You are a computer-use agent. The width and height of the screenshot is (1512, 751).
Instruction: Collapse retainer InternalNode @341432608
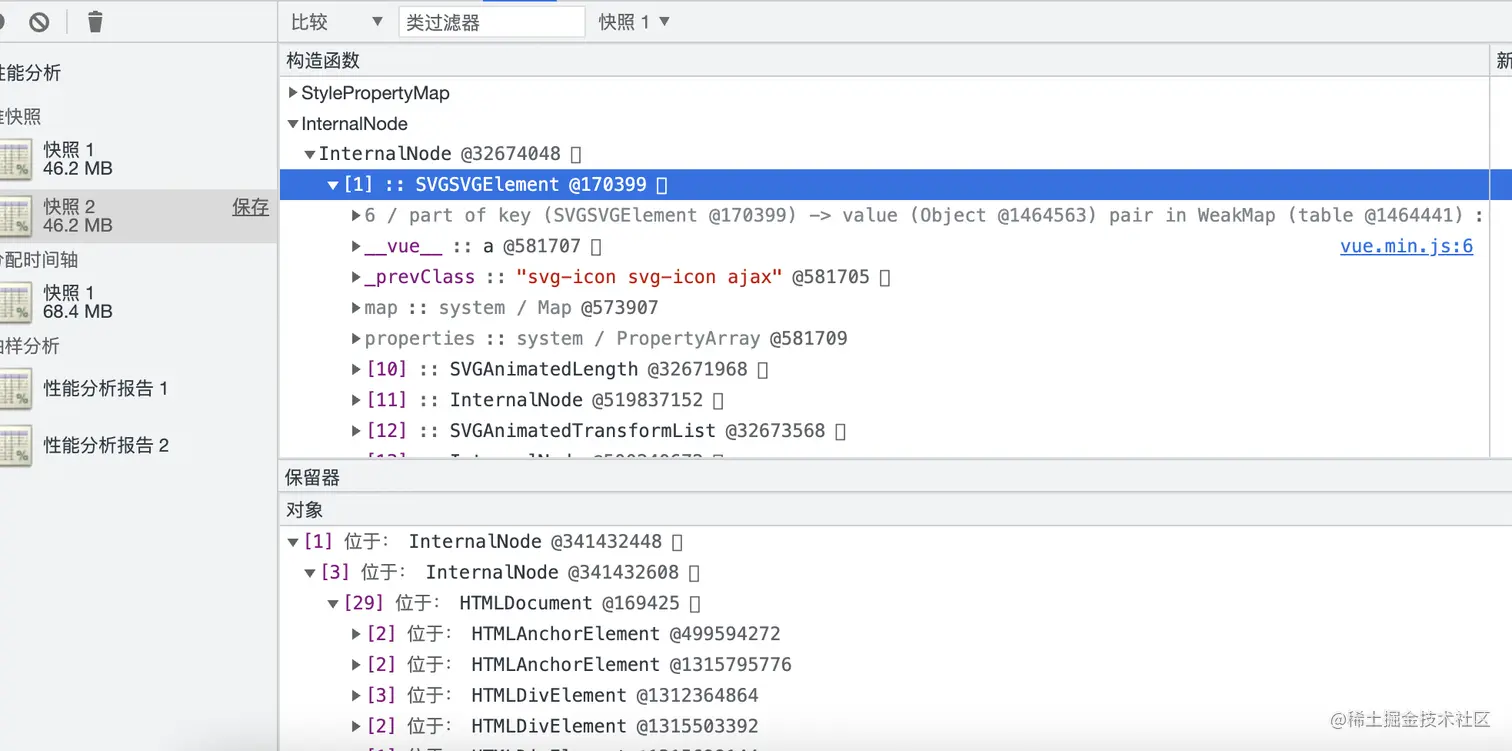pos(310,573)
